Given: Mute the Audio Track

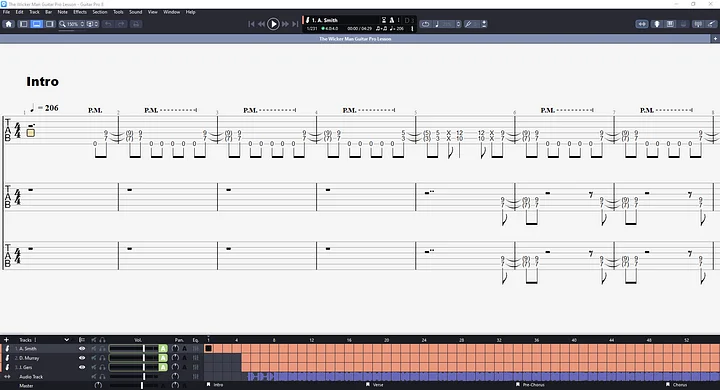Looking at the screenshot, I should (x=94, y=377).
